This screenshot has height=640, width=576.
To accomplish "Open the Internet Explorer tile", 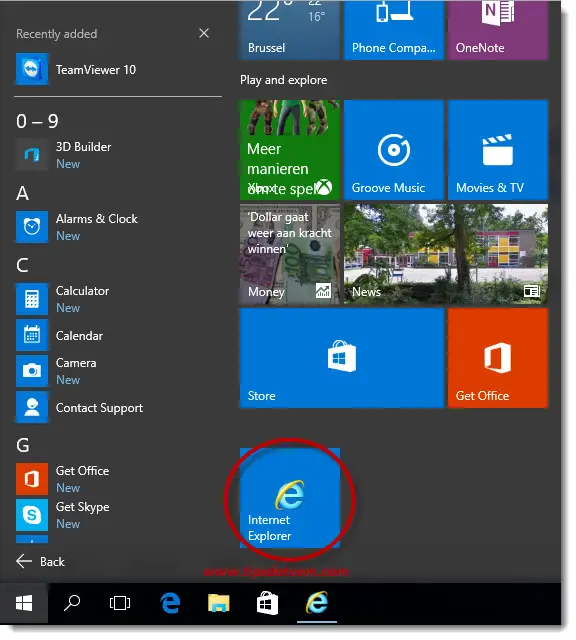I will 290,498.
